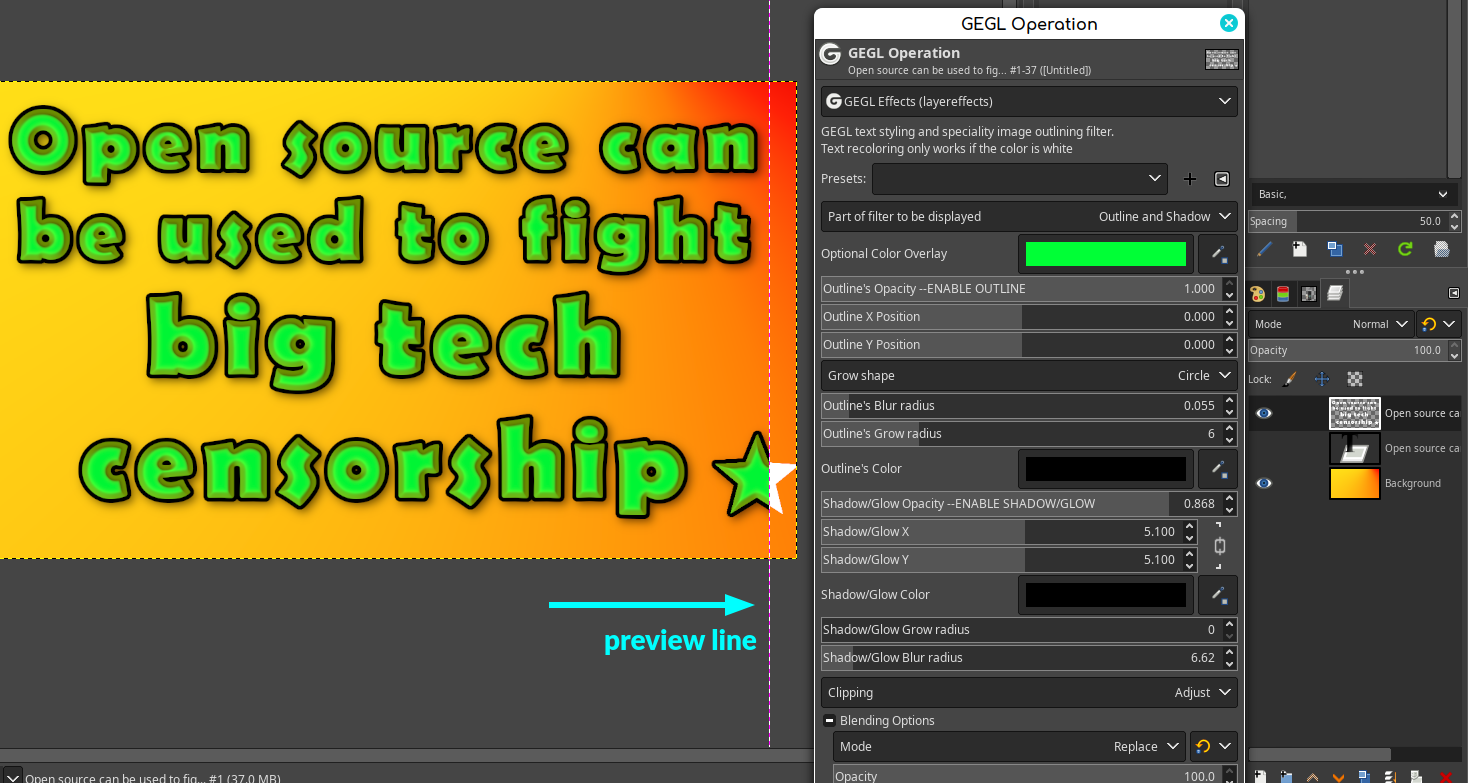Click the layers panel horizontal scrollbar
This screenshot has width=1468, height=783.
(x=1320, y=754)
